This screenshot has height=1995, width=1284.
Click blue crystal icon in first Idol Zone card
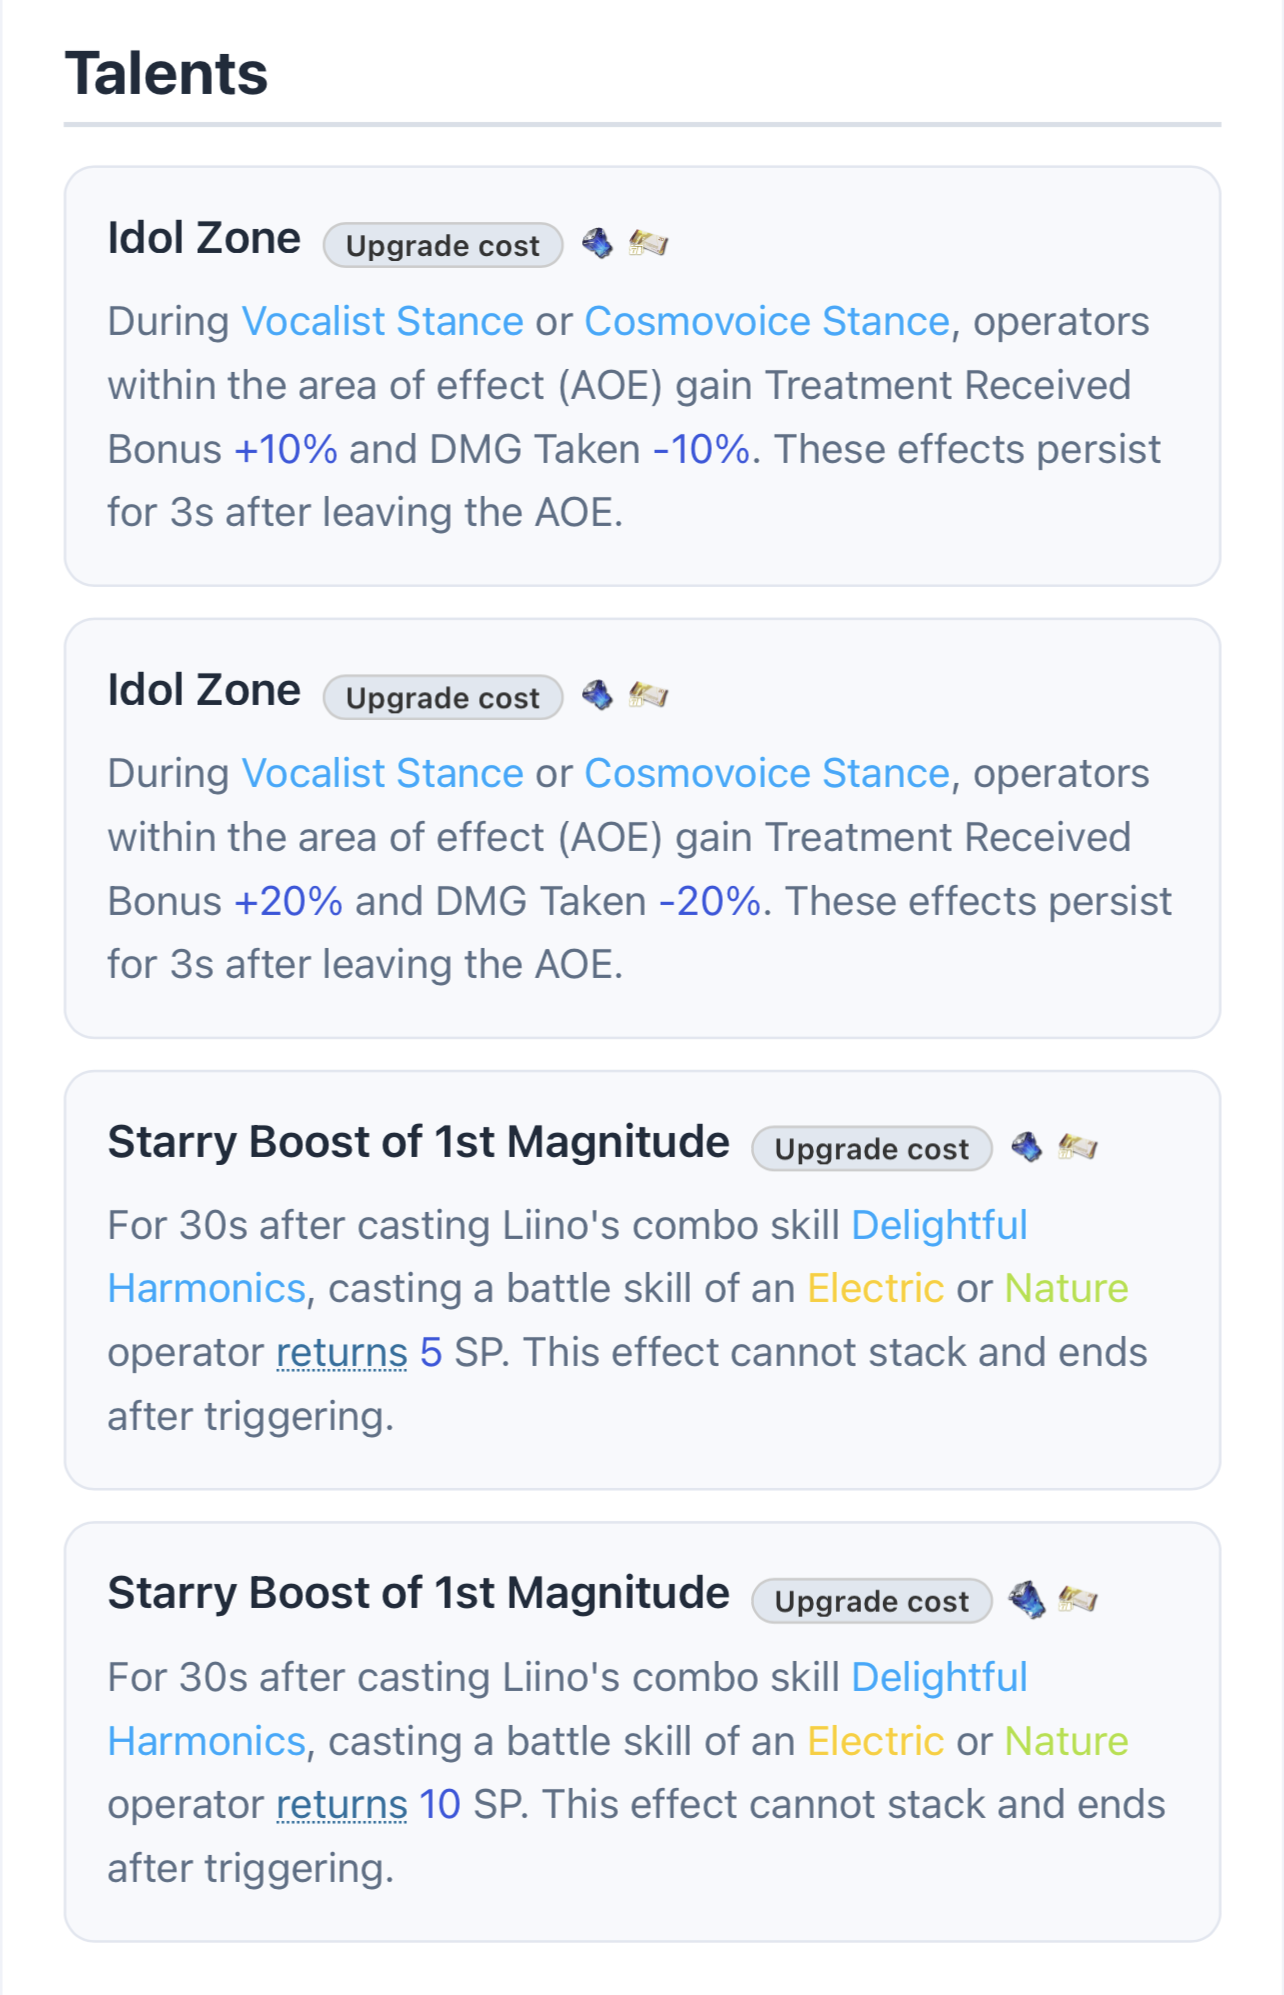point(597,243)
